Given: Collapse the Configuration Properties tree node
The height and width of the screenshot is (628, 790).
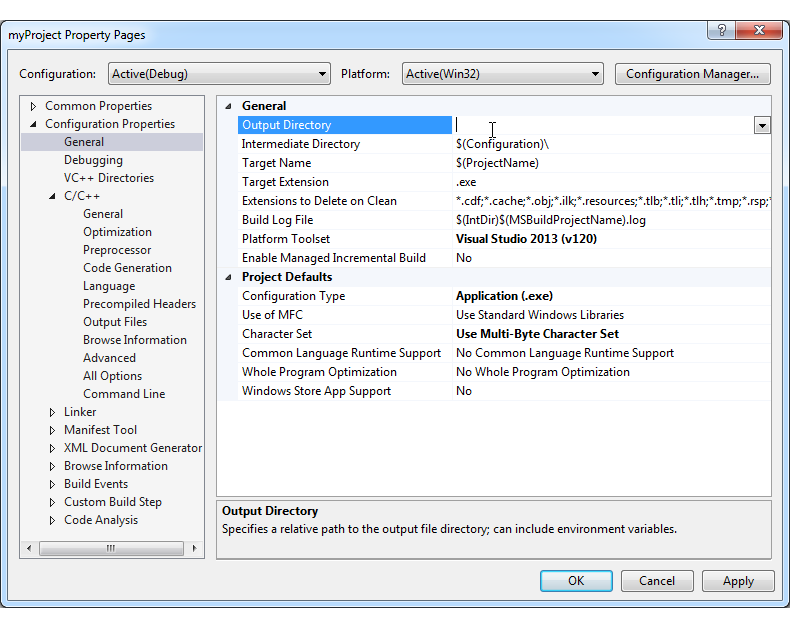Looking at the screenshot, I should [33, 124].
